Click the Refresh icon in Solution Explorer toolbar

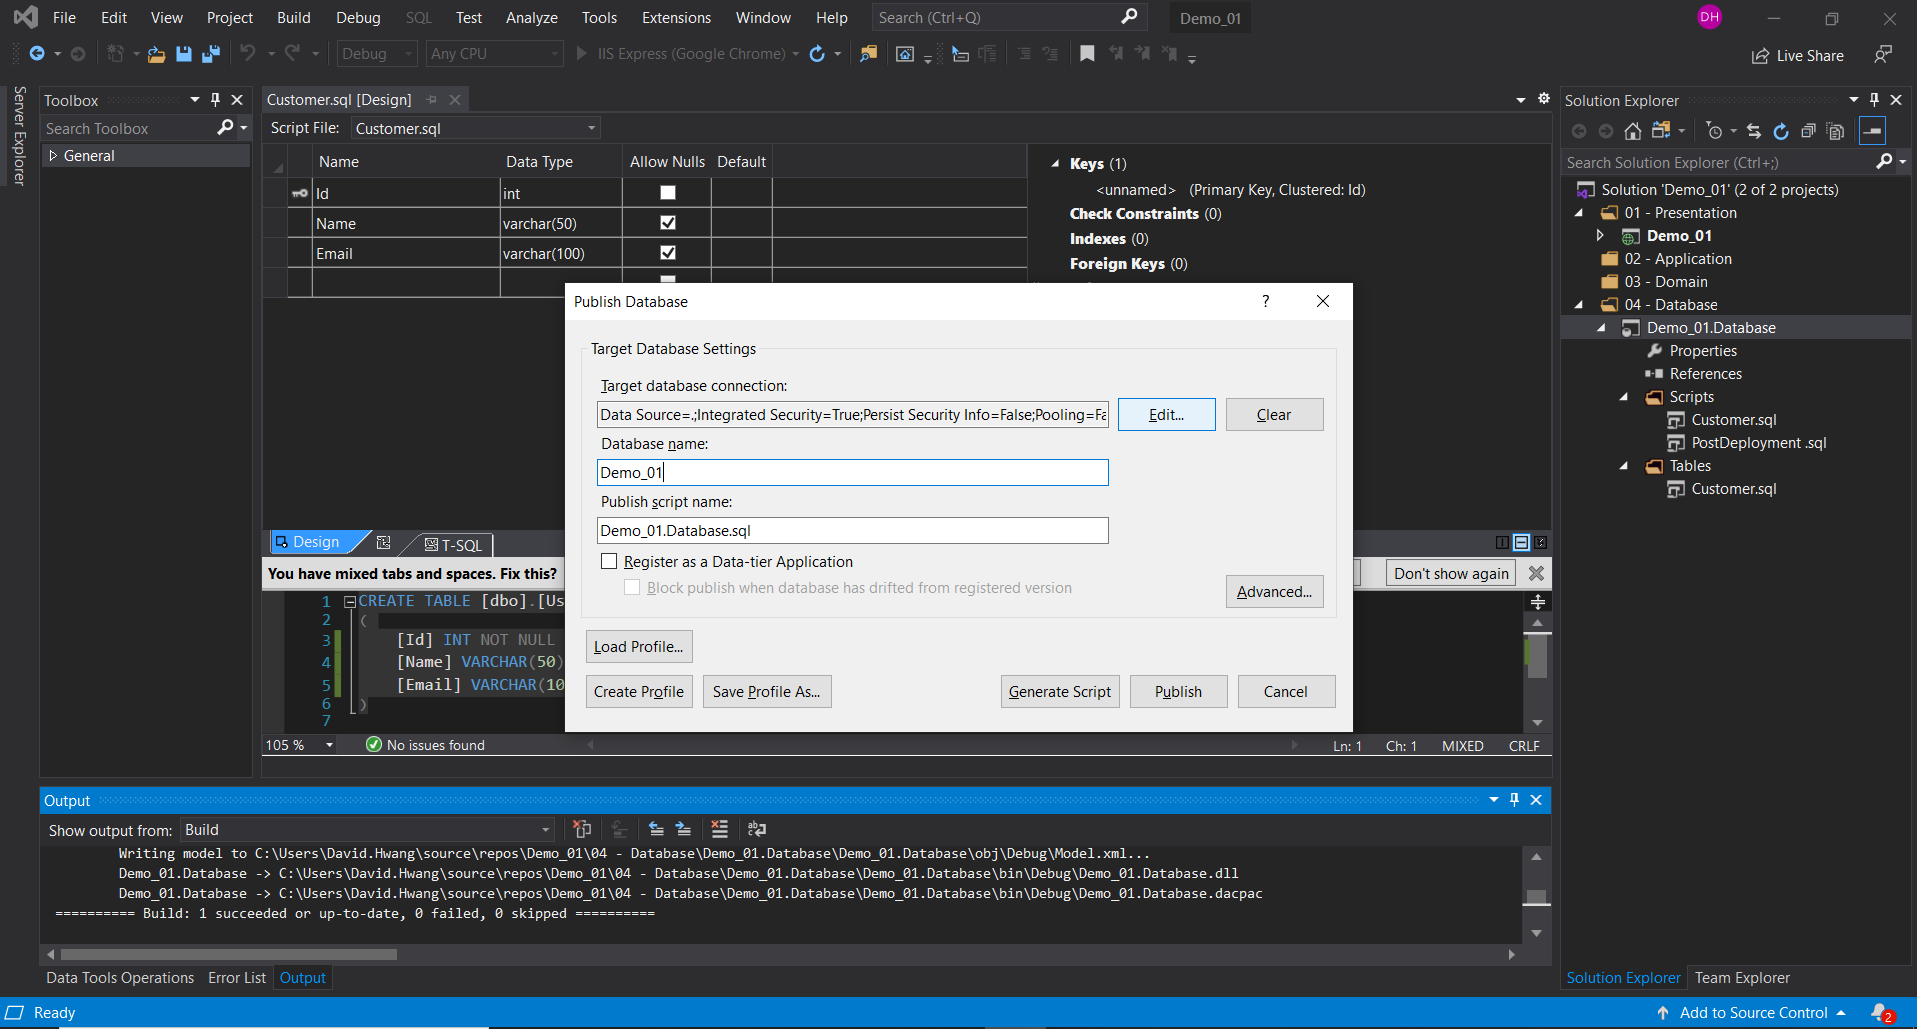click(x=1781, y=131)
